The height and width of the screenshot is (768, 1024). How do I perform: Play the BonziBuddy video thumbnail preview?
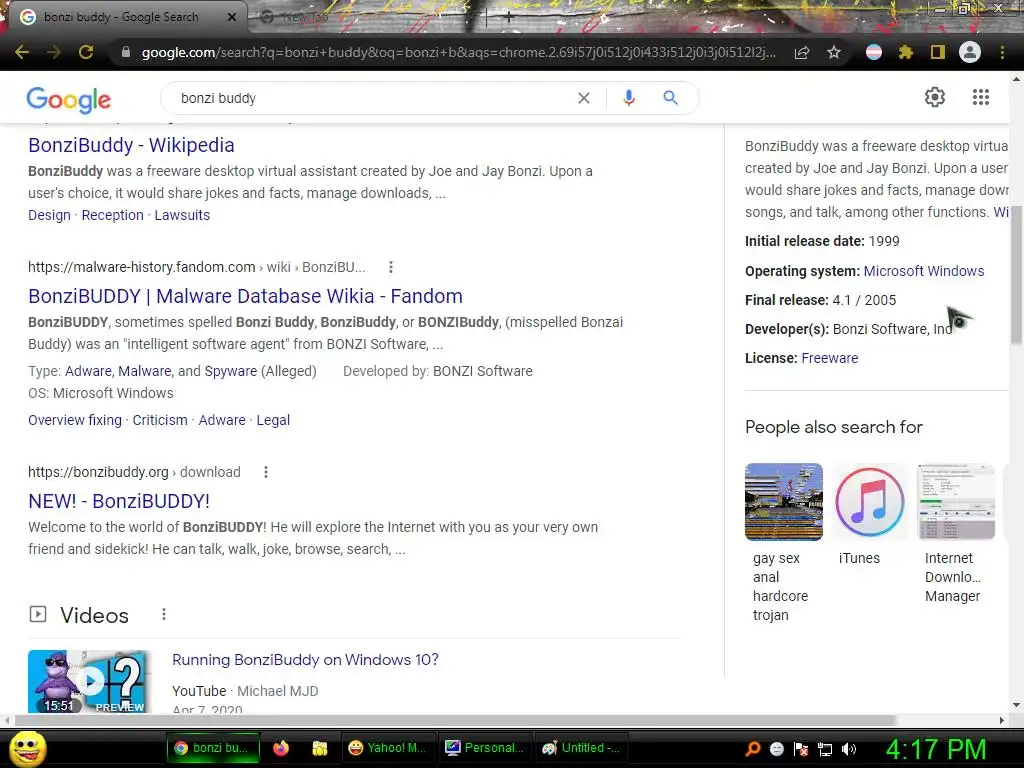tap(89, 681)
